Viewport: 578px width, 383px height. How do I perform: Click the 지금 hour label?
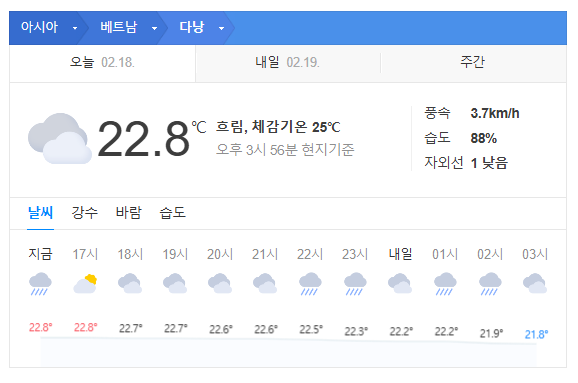[x=41, y=254]
